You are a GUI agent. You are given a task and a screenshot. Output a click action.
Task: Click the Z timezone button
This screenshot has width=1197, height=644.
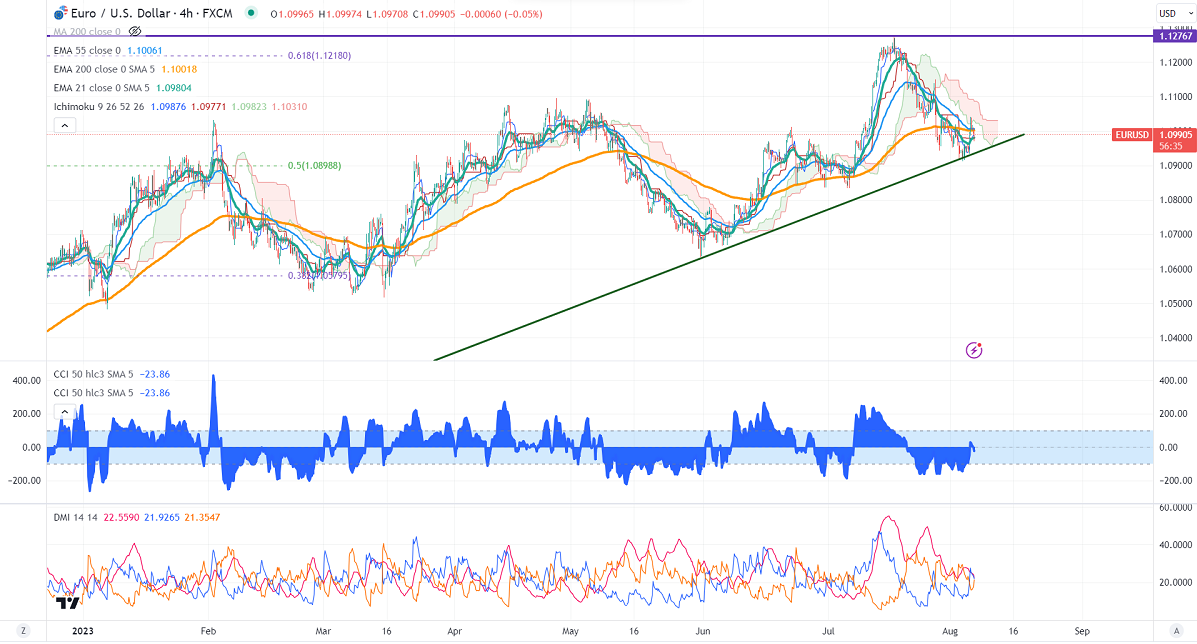[x=24, y=631]
